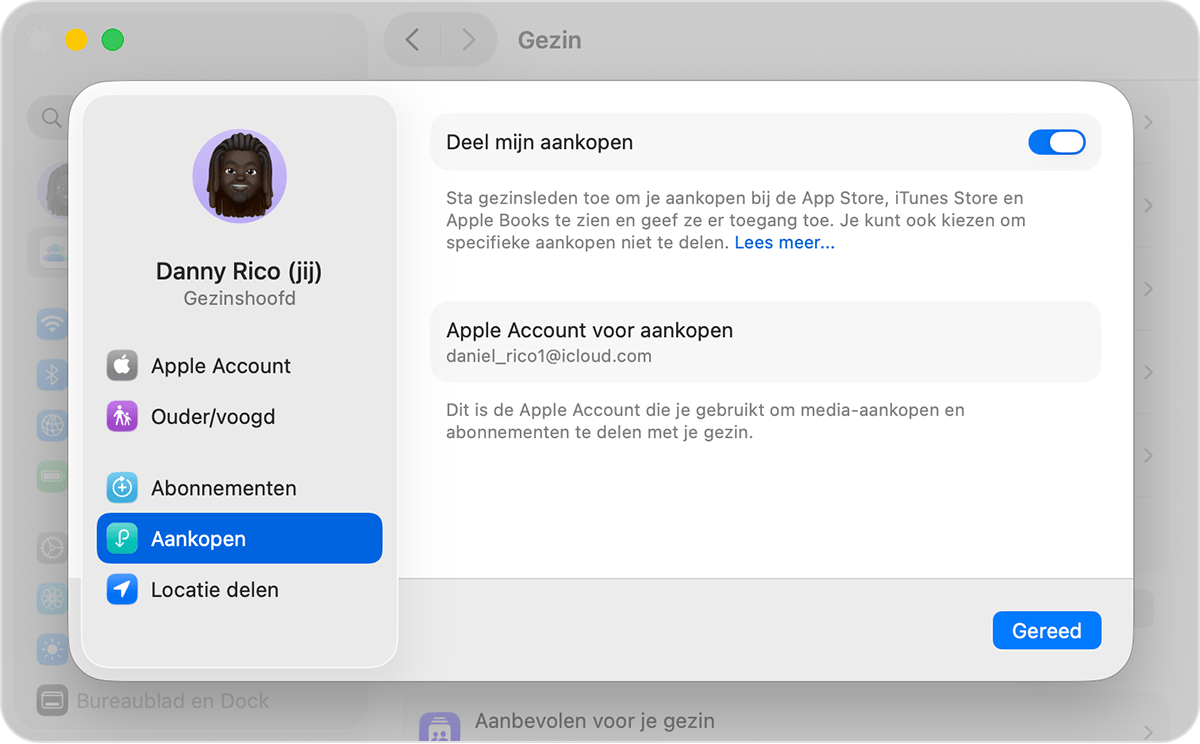
Task: Click the search magnifying glass field
Action: coord(51,117)
